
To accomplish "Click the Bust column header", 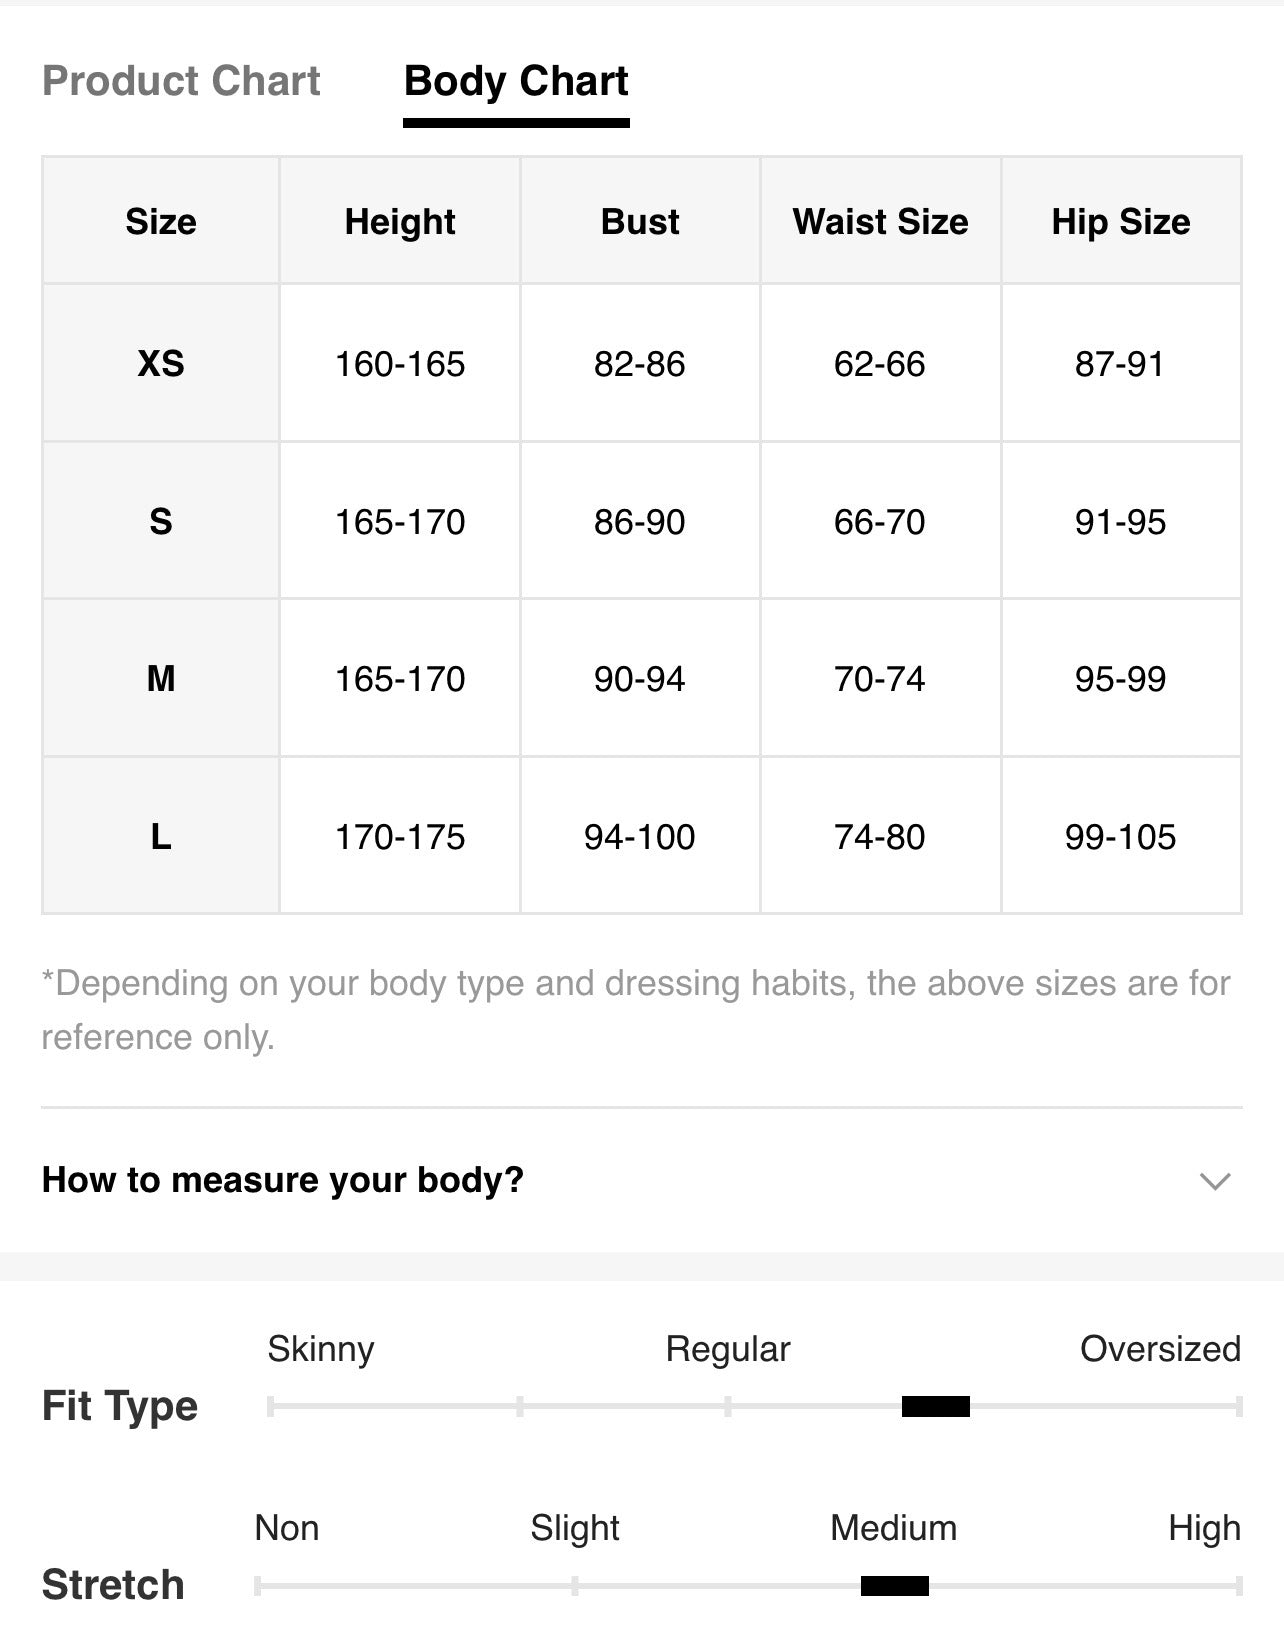I will point(640,221).
